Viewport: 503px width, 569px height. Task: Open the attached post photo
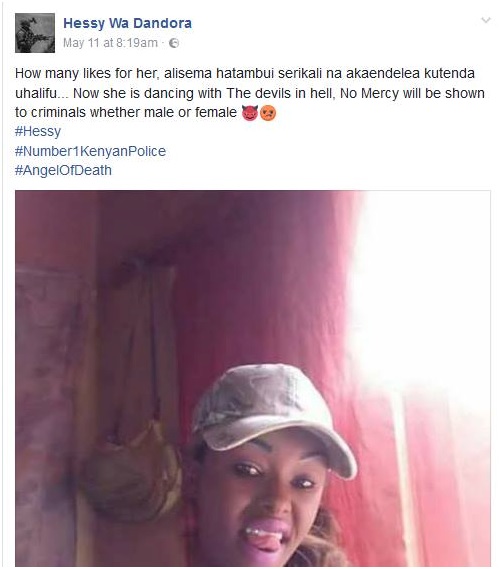[253, 378]
